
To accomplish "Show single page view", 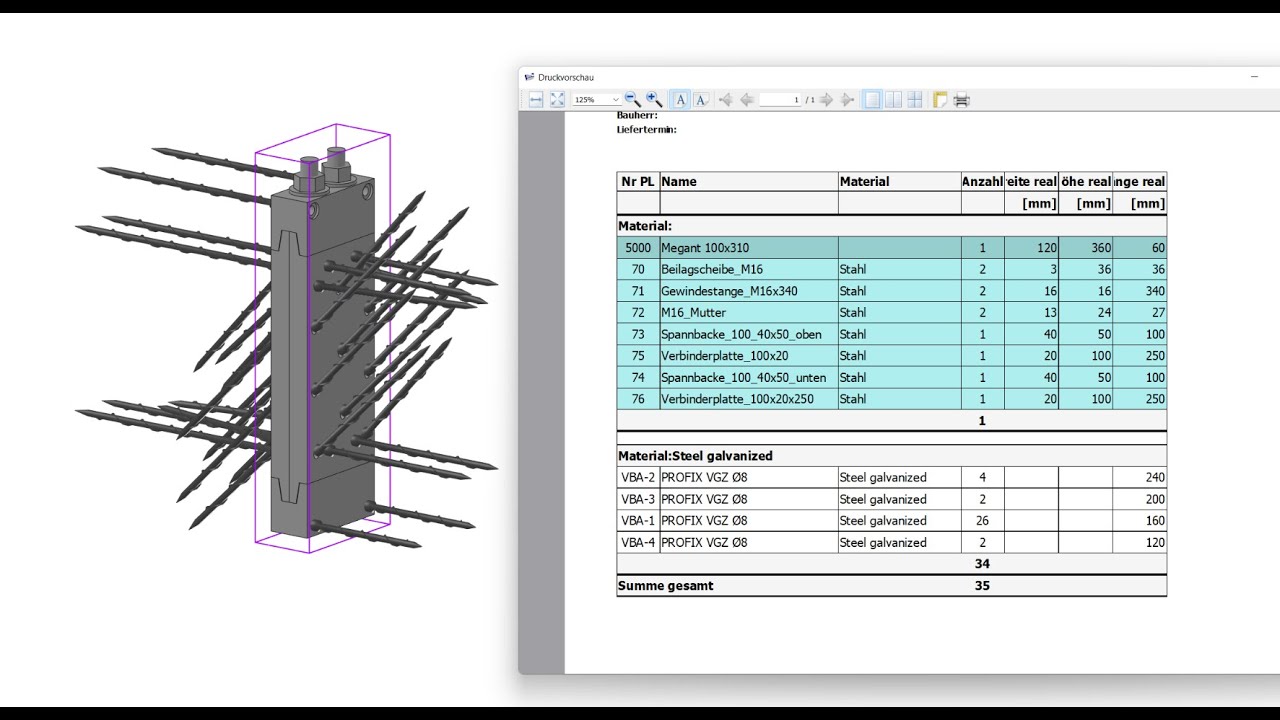I will (x=872, y=99).
